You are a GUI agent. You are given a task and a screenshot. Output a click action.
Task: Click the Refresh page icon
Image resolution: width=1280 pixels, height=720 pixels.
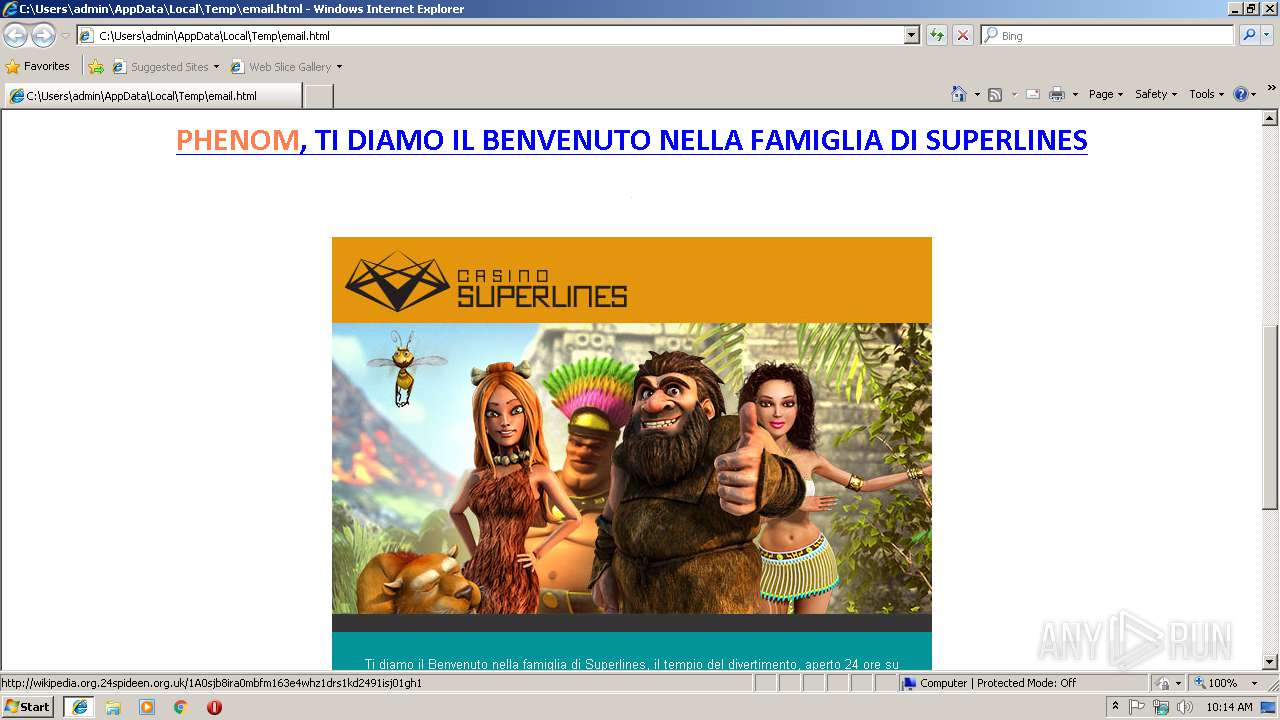[x=937, y=36]
